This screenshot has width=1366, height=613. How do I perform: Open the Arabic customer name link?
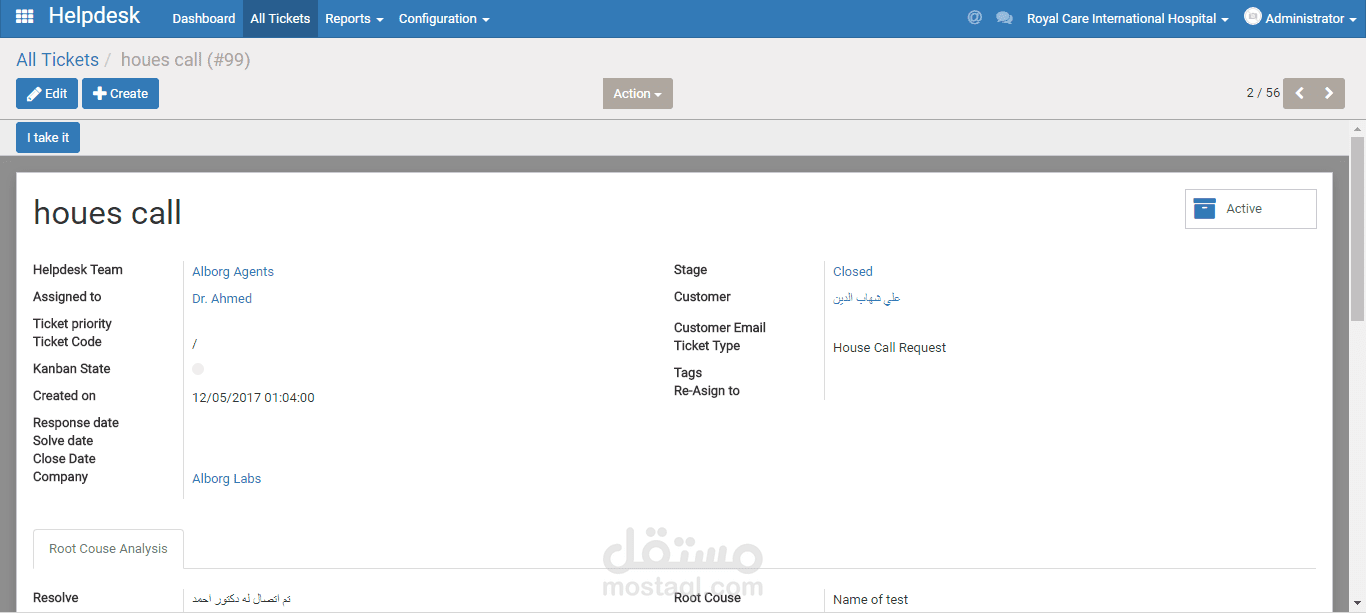(x=867, y=298)
